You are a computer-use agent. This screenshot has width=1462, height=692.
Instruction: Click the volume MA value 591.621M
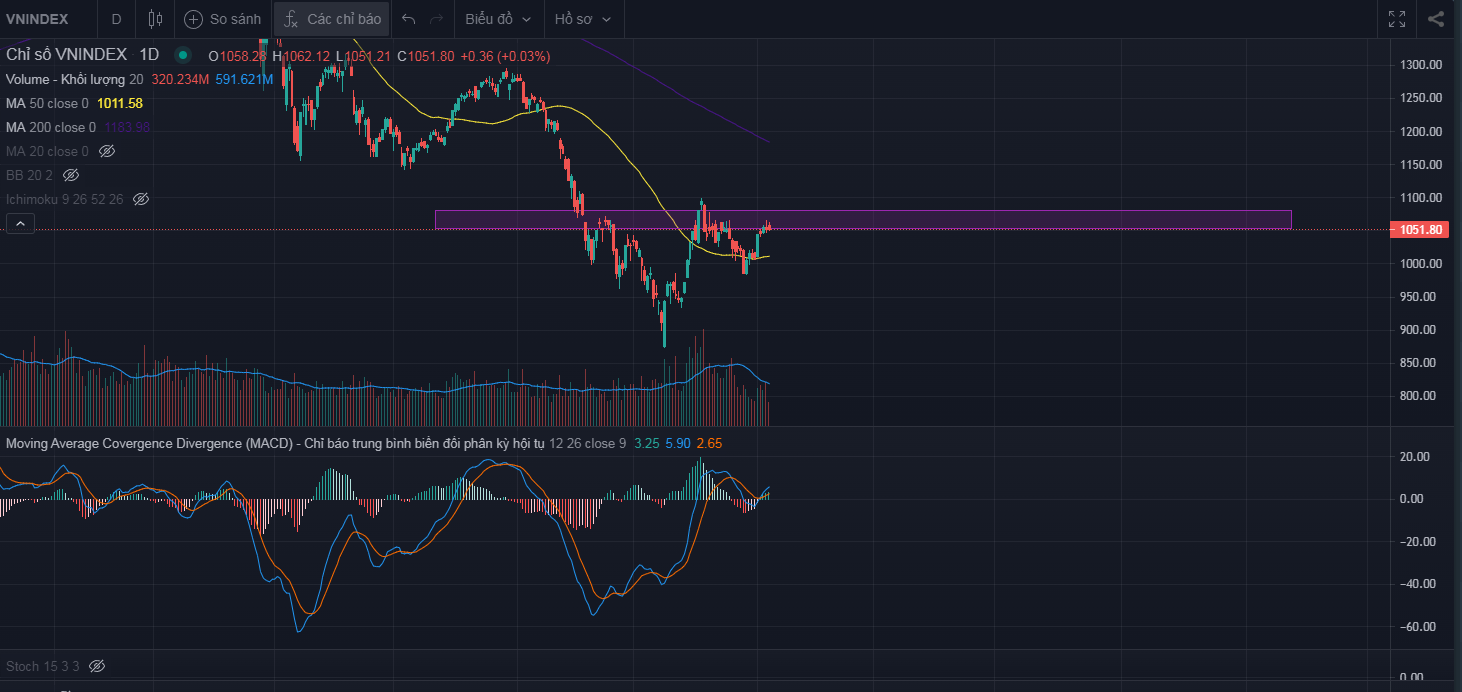click(244, 79)
